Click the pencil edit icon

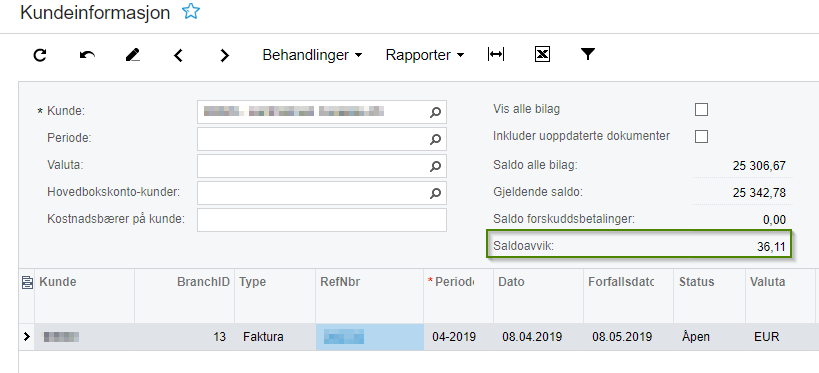[x=133, y=54]
